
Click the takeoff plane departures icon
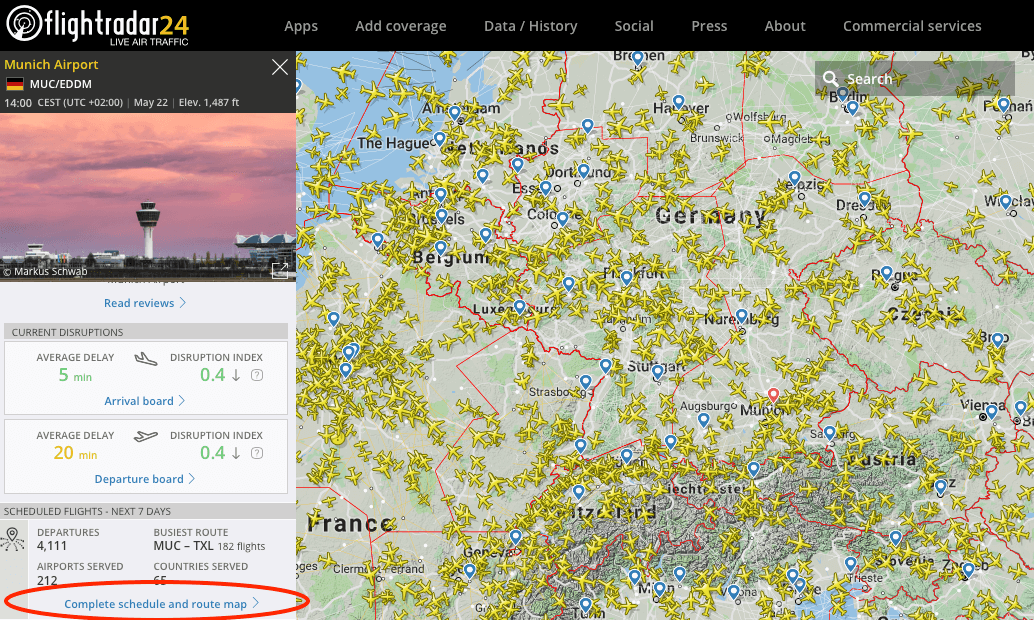(146, 436)
